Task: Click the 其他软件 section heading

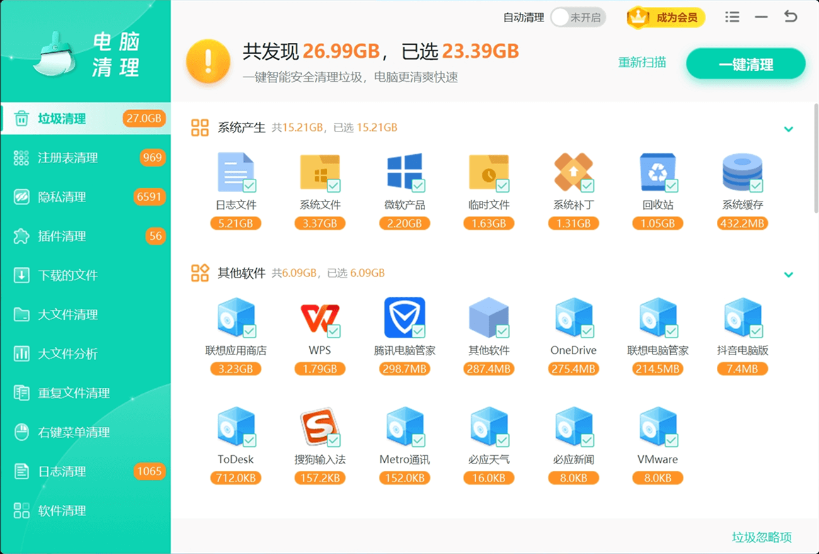Action: pos(241,273)
